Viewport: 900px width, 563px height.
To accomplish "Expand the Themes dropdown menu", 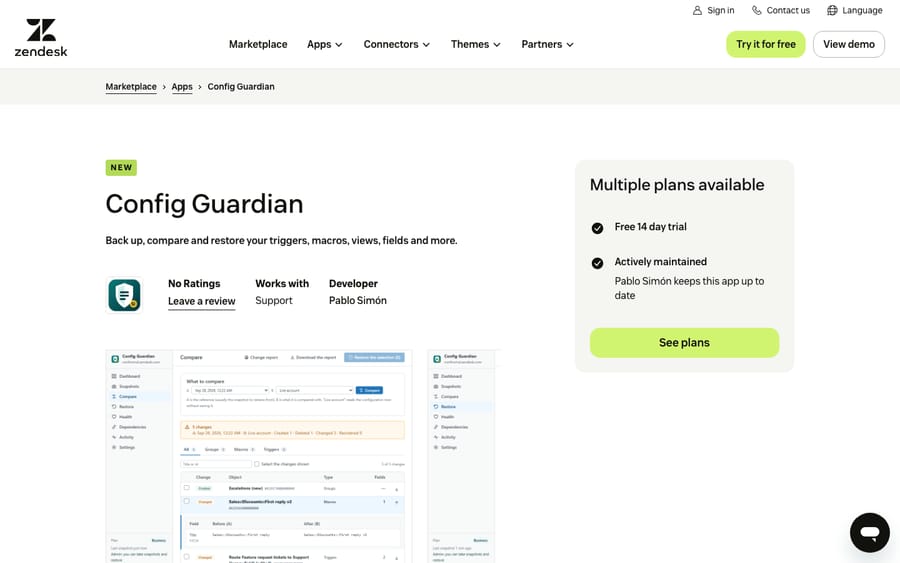I will coord(476,44).
